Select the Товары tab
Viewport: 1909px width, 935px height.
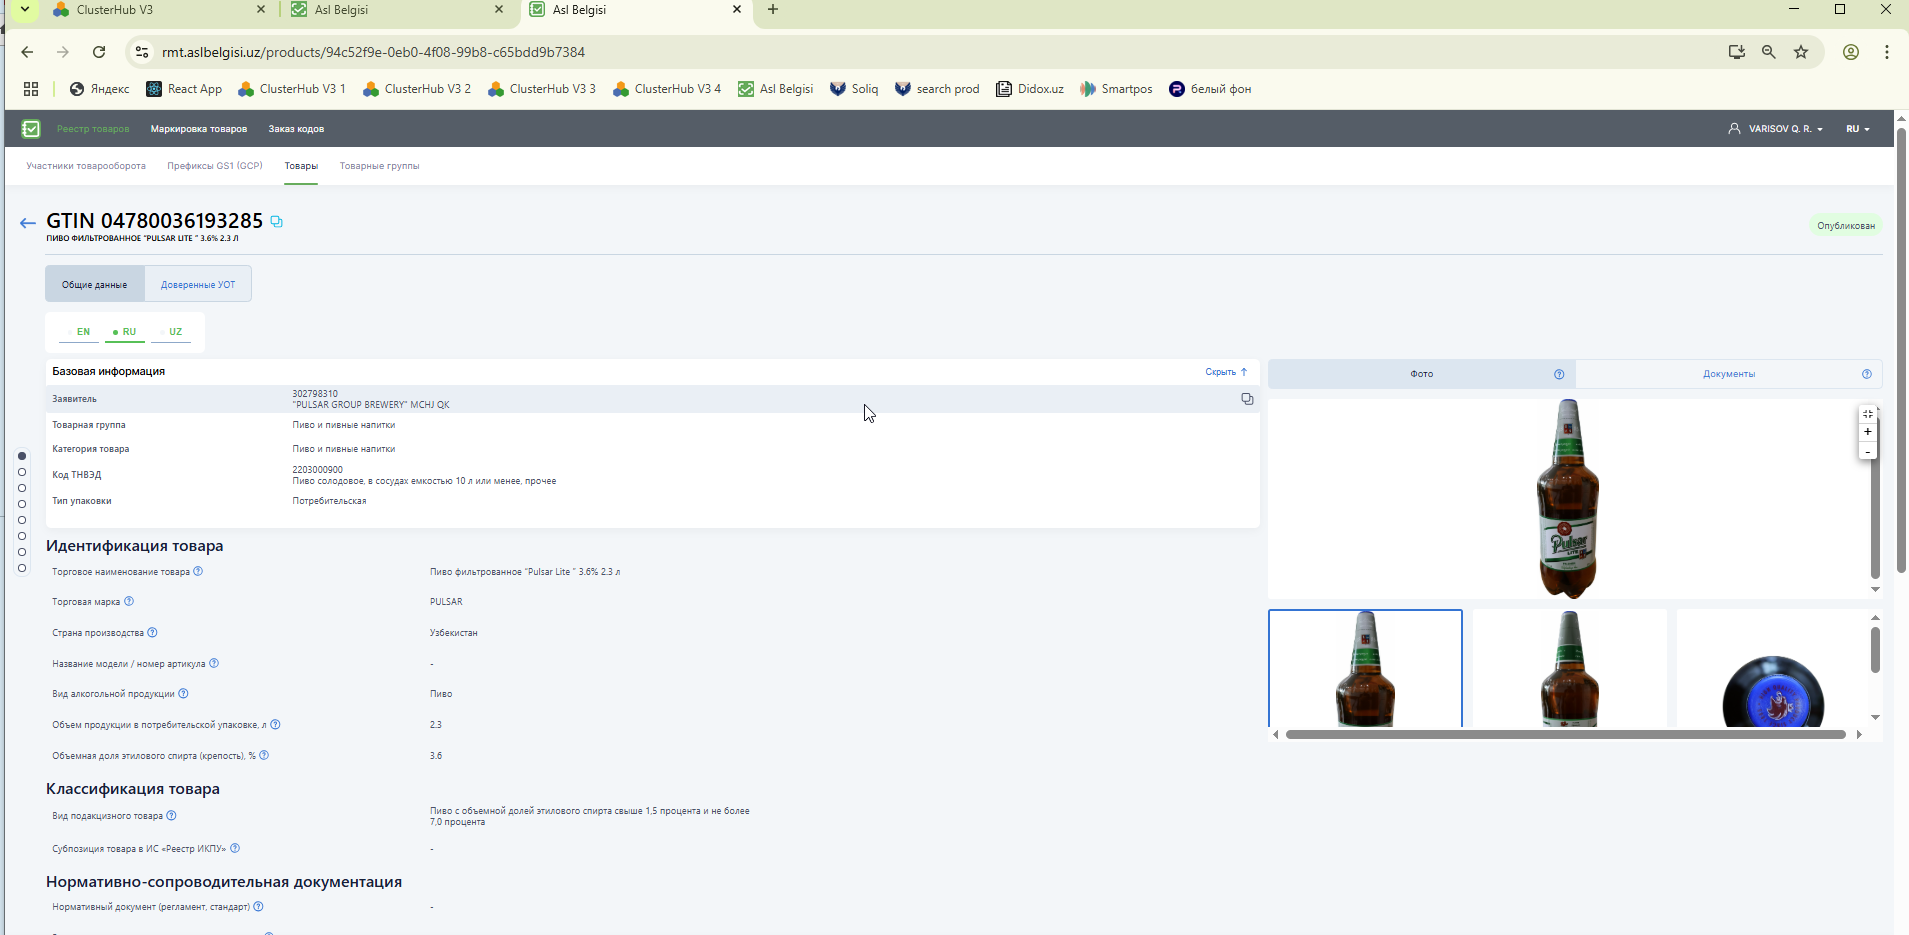(x=301, y=166)
